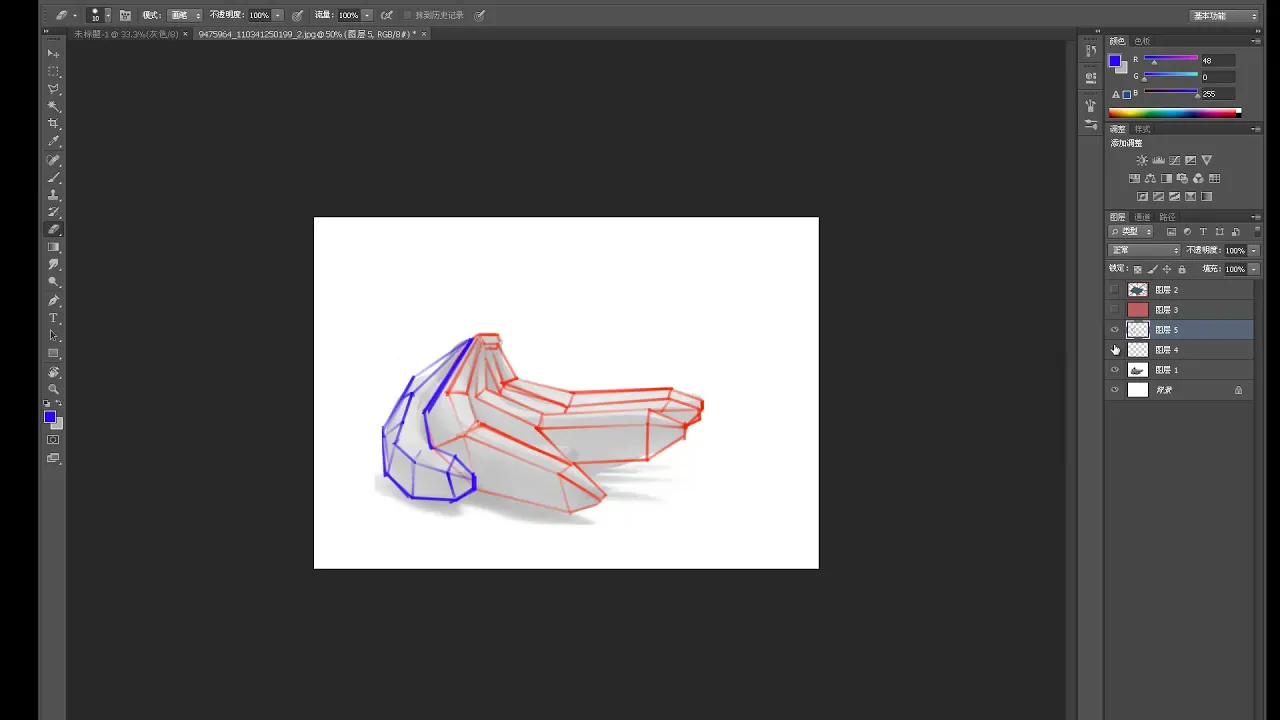Open the 基本功能 workspace dropdown
The width and height of the screenshot is (1280, 720).
pos(1225,16)
